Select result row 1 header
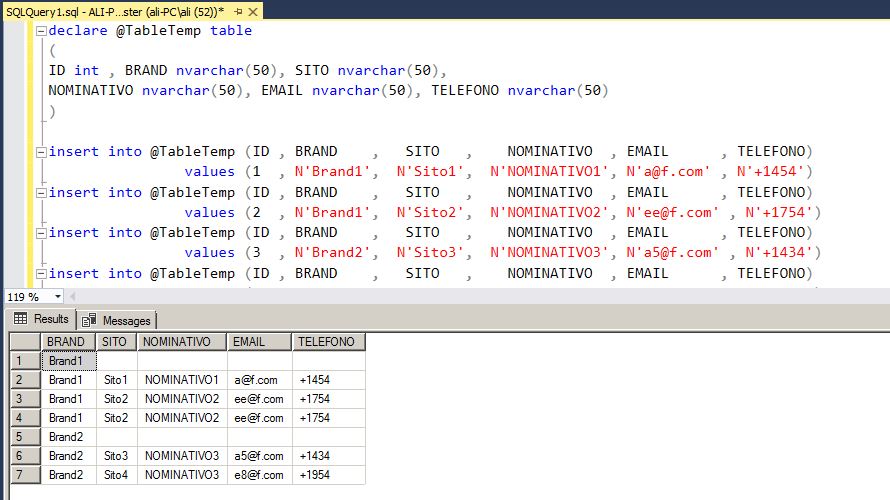The width and height of the screenshot is (890, 500). click(26, 361)
